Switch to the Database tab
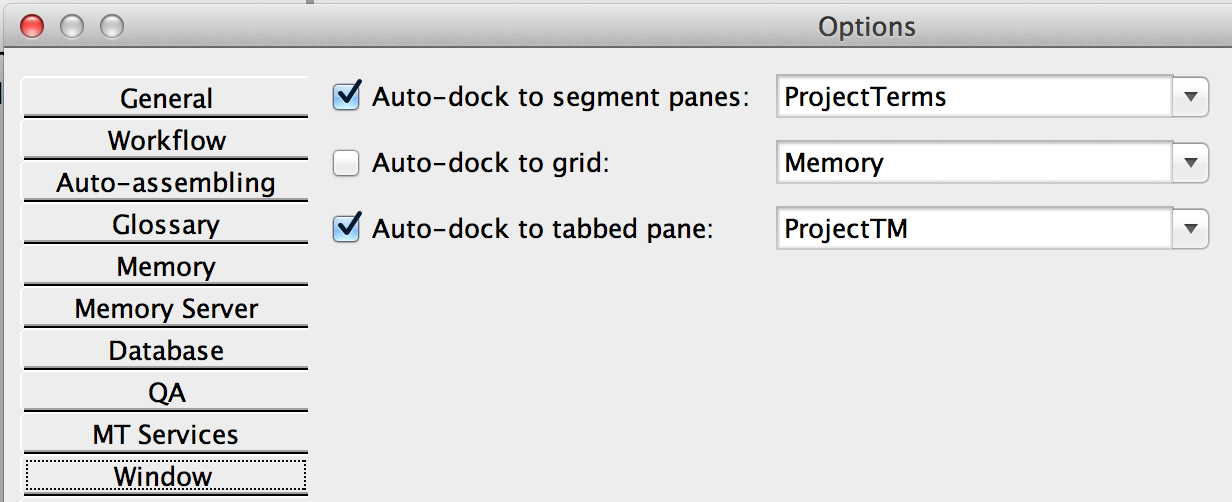Screen dimensions: 1232x502 (166, 351)
